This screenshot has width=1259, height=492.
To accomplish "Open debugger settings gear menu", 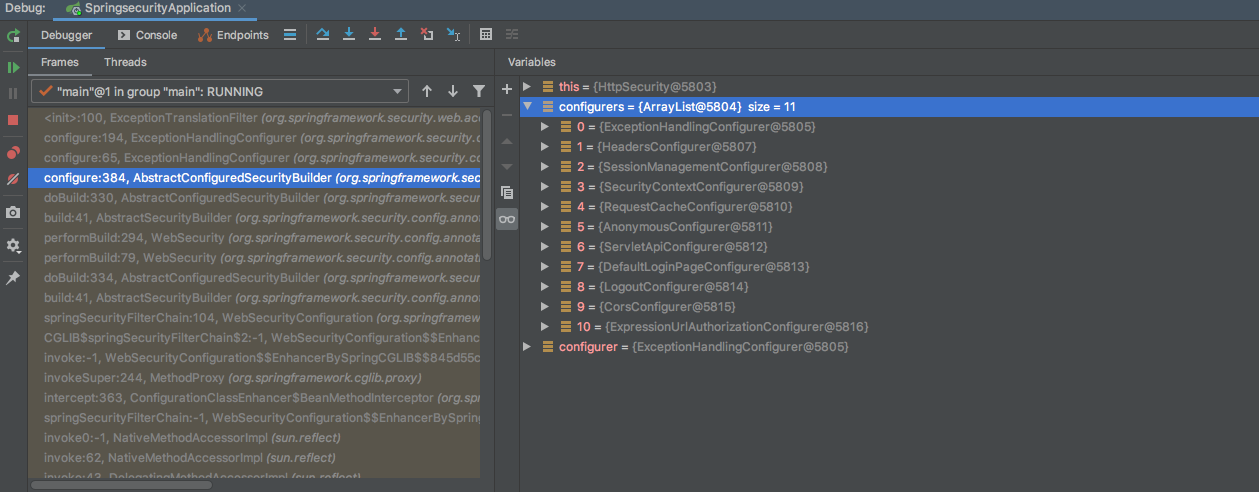I will pos(13,245).
